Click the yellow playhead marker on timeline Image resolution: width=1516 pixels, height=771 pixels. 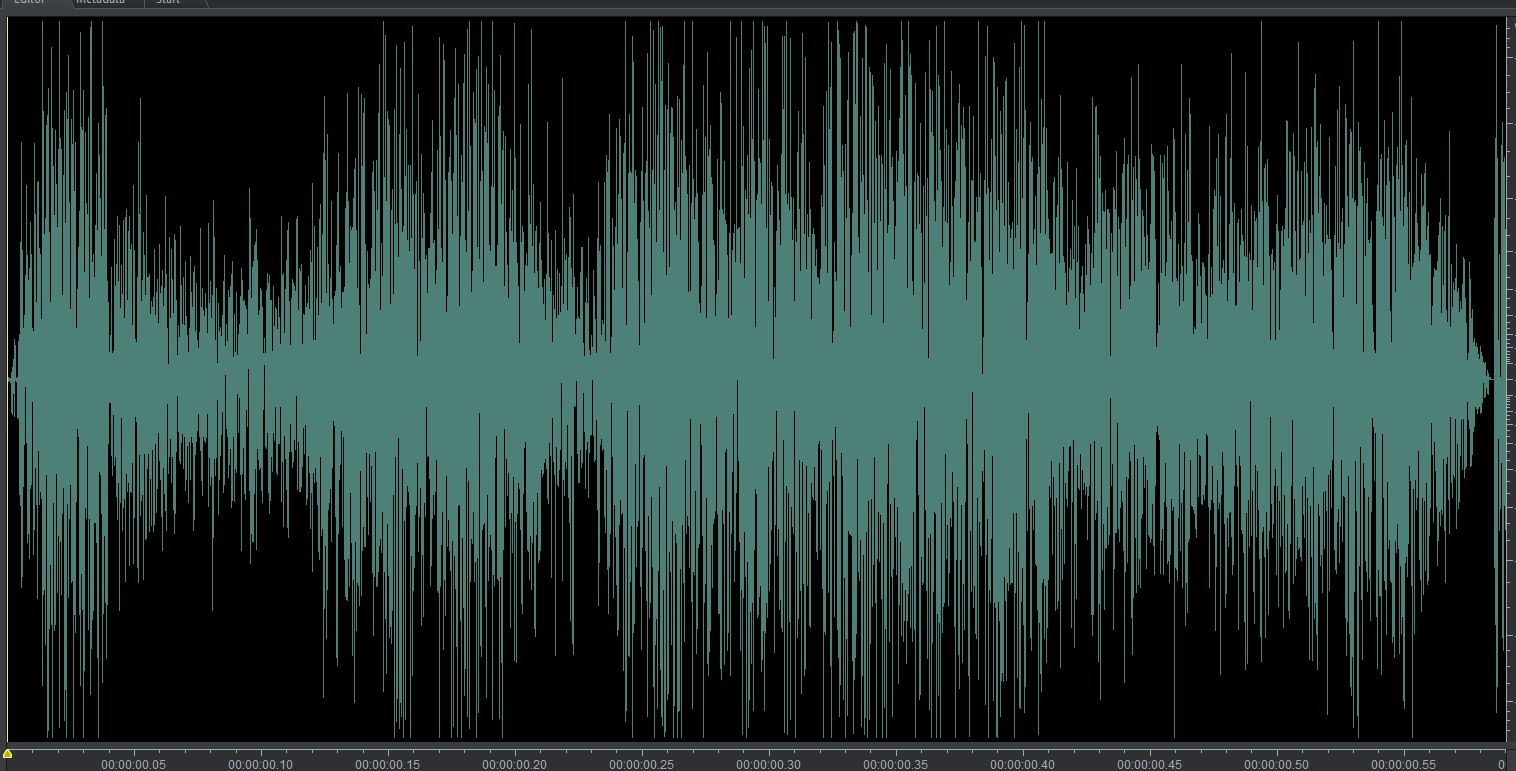click(8, 753)
